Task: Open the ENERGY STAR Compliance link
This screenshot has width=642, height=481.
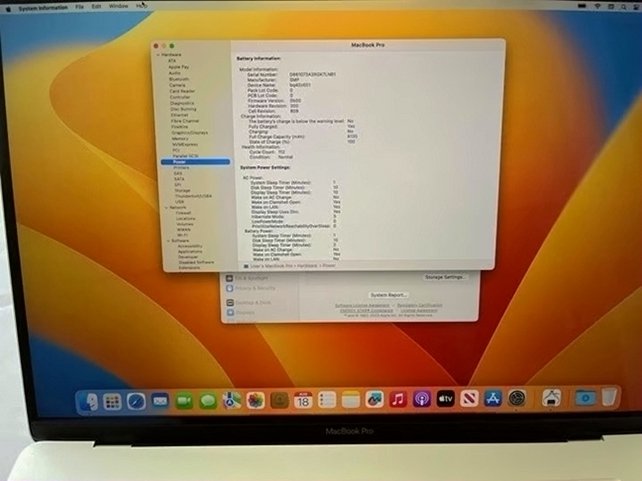Action: (366, 310)
